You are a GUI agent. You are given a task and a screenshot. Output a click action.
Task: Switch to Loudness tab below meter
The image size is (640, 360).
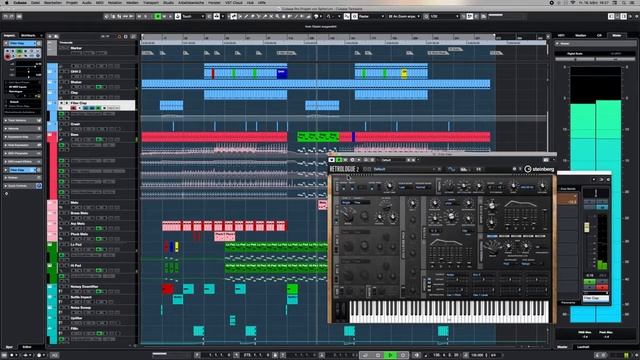coord(583,347)
